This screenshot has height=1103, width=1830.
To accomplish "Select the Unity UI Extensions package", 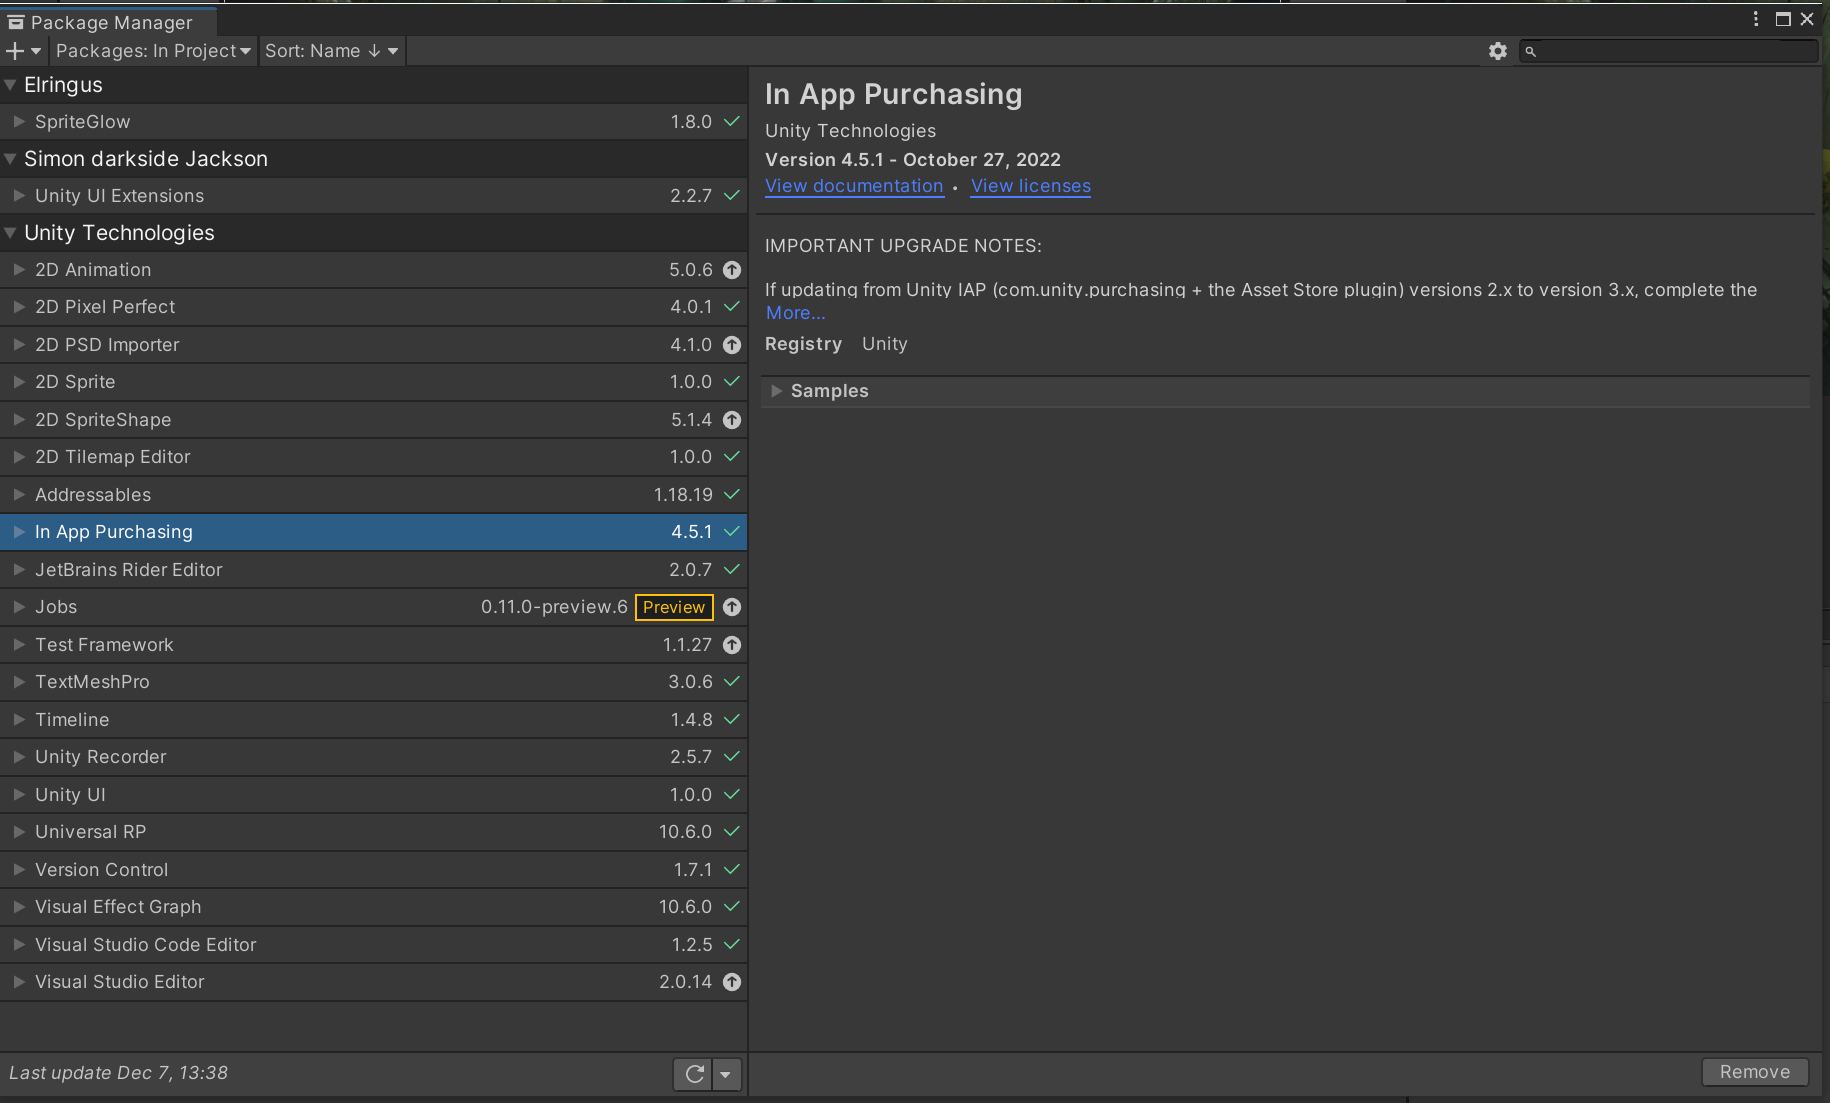I will 374,196.
